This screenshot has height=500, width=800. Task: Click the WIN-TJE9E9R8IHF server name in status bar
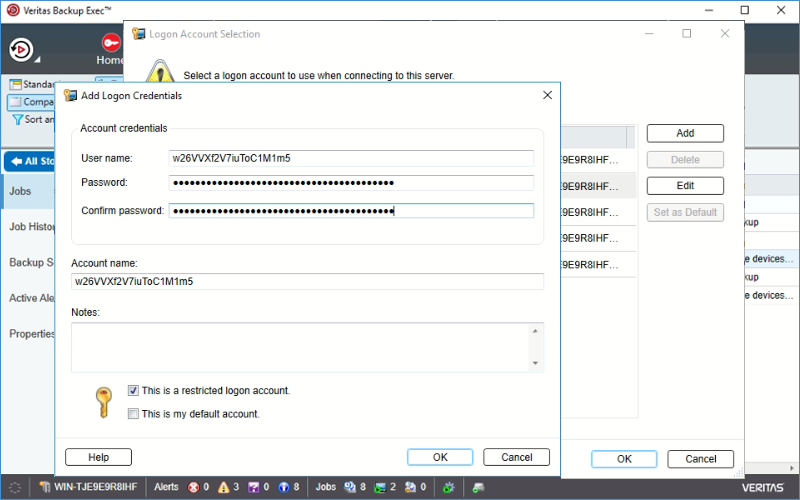coord(95,487)
